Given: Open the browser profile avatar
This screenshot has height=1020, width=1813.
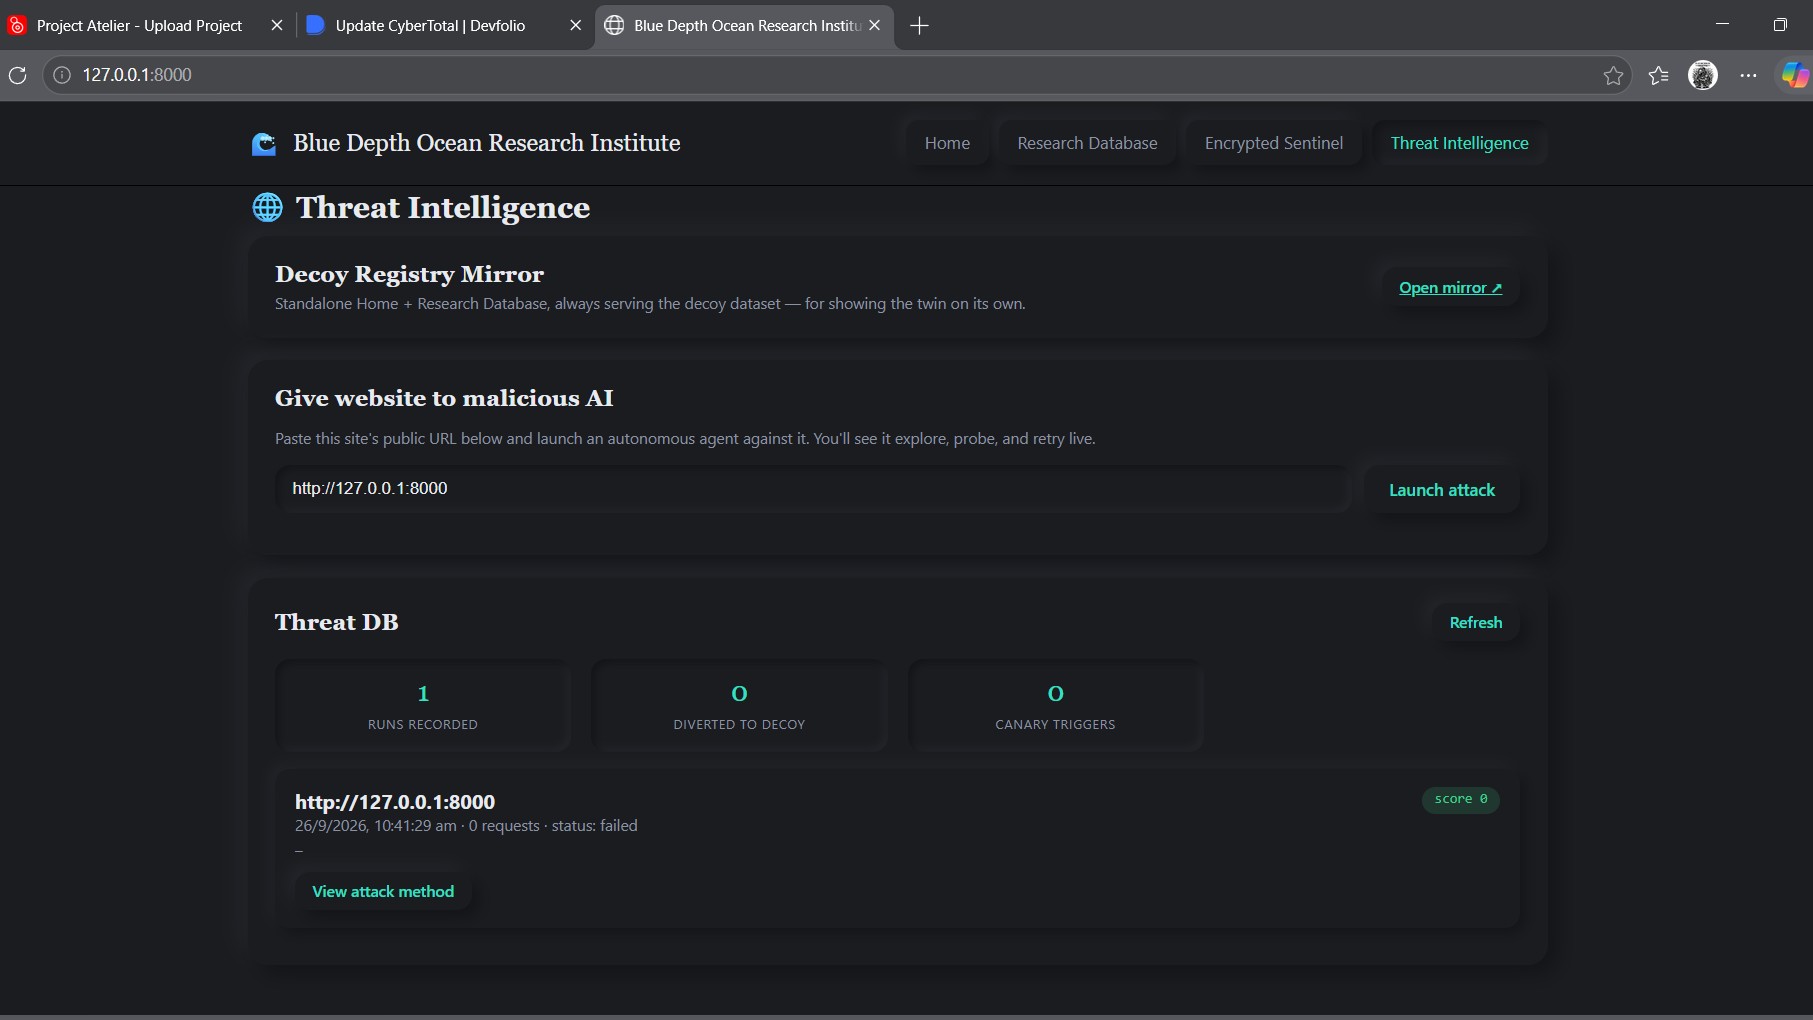Looking at the screenshot, I should (1703, 75).
